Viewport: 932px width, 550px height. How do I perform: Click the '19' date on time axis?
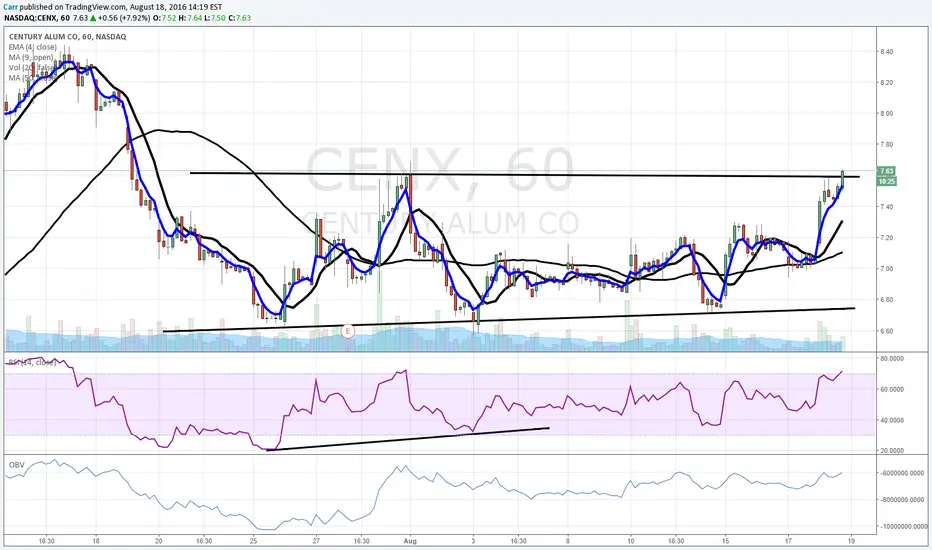[x=851, y=541]
